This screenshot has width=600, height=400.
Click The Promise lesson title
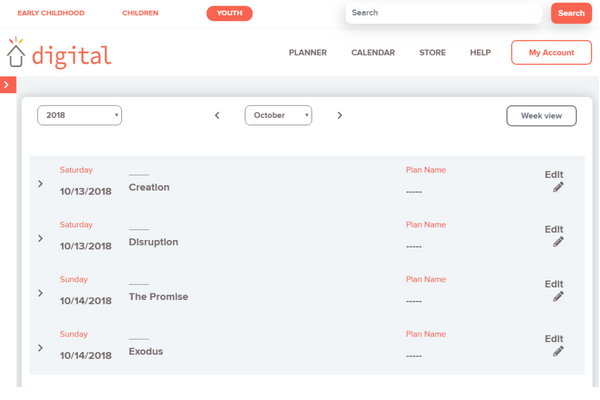tap(158, 297)
